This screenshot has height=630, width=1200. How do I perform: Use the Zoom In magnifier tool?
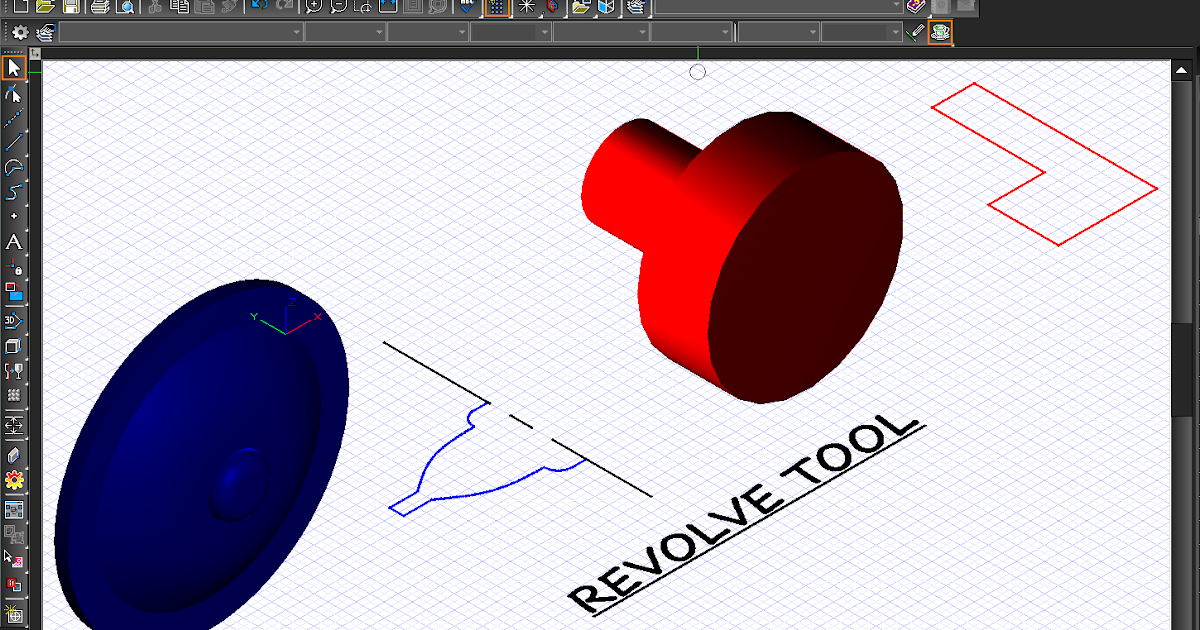(315, 7)
